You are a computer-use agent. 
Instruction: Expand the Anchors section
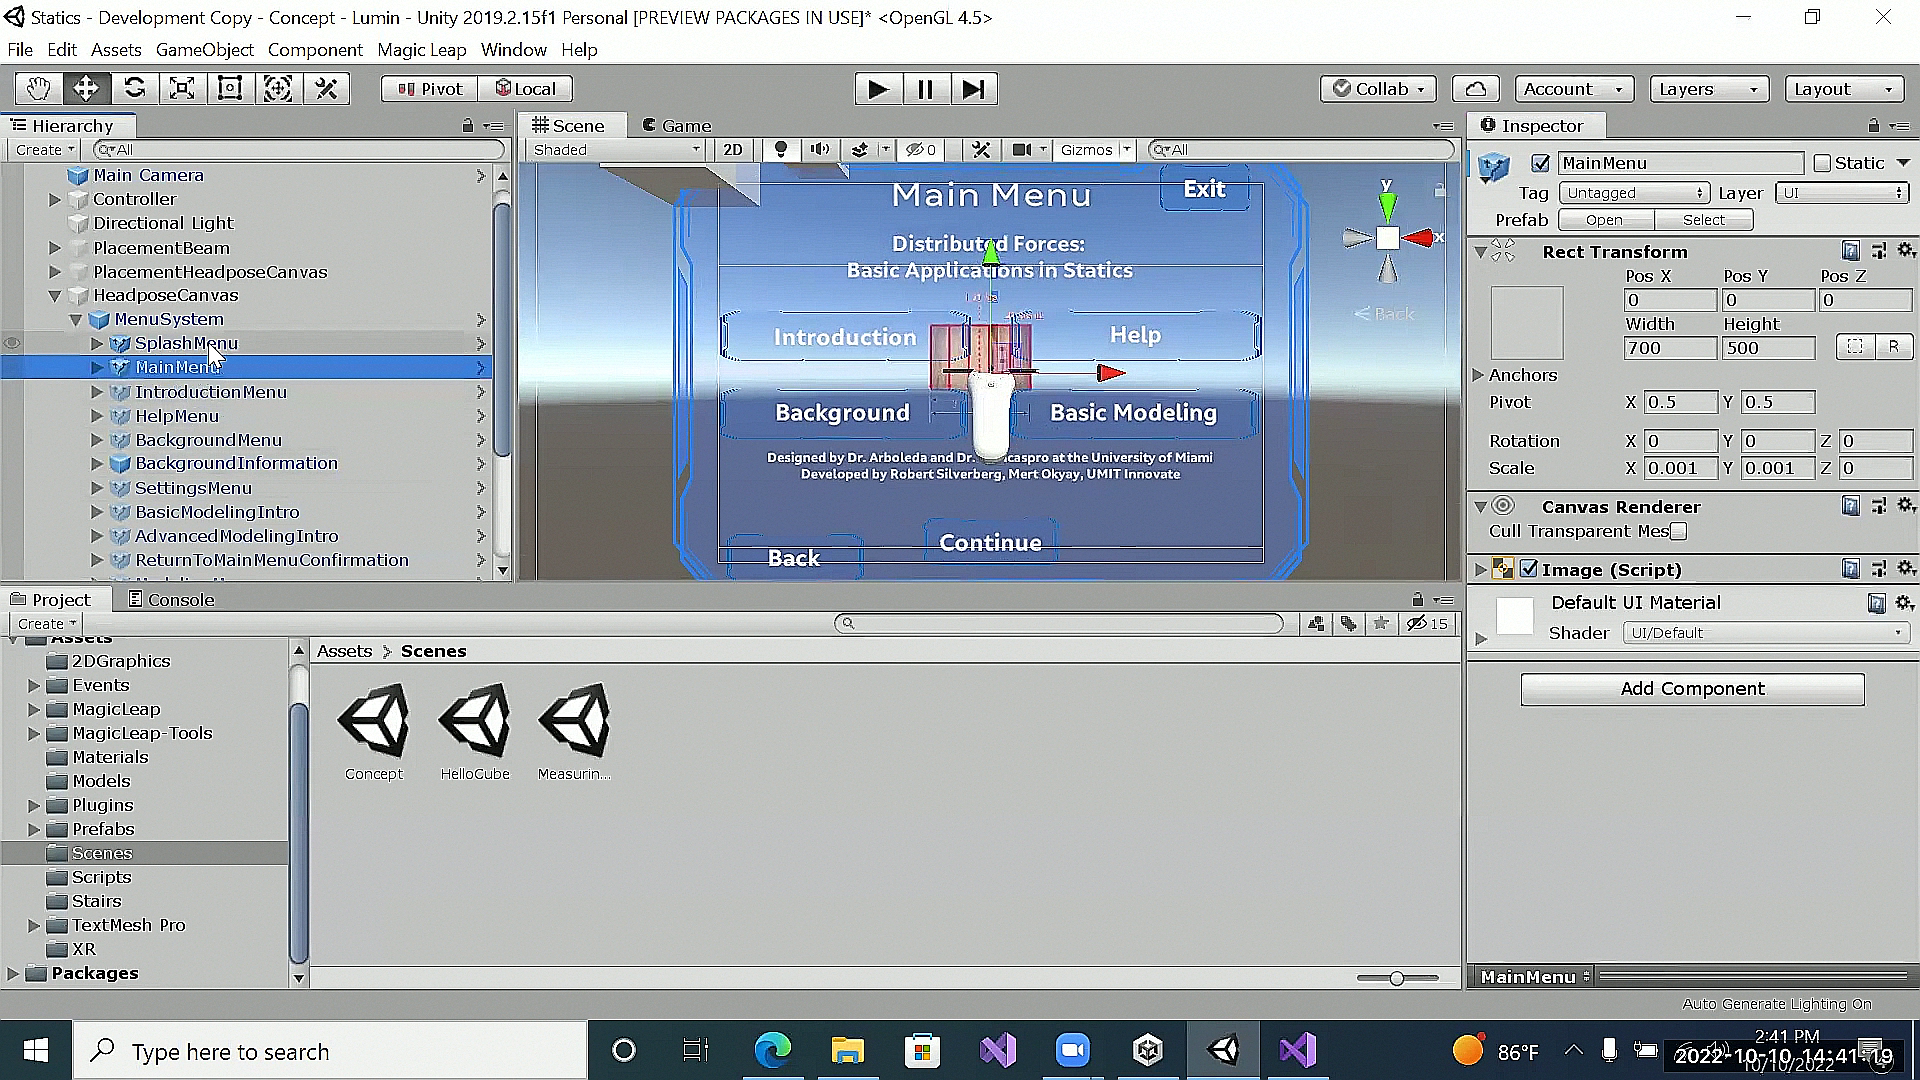tap(1478, 375)
